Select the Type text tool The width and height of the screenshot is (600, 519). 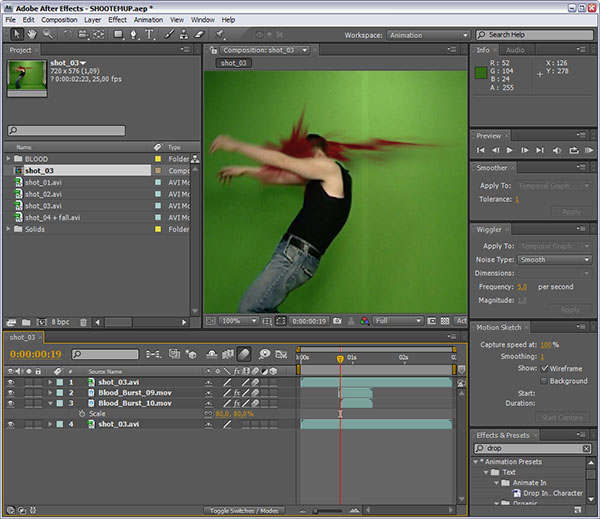pos(151,34)
